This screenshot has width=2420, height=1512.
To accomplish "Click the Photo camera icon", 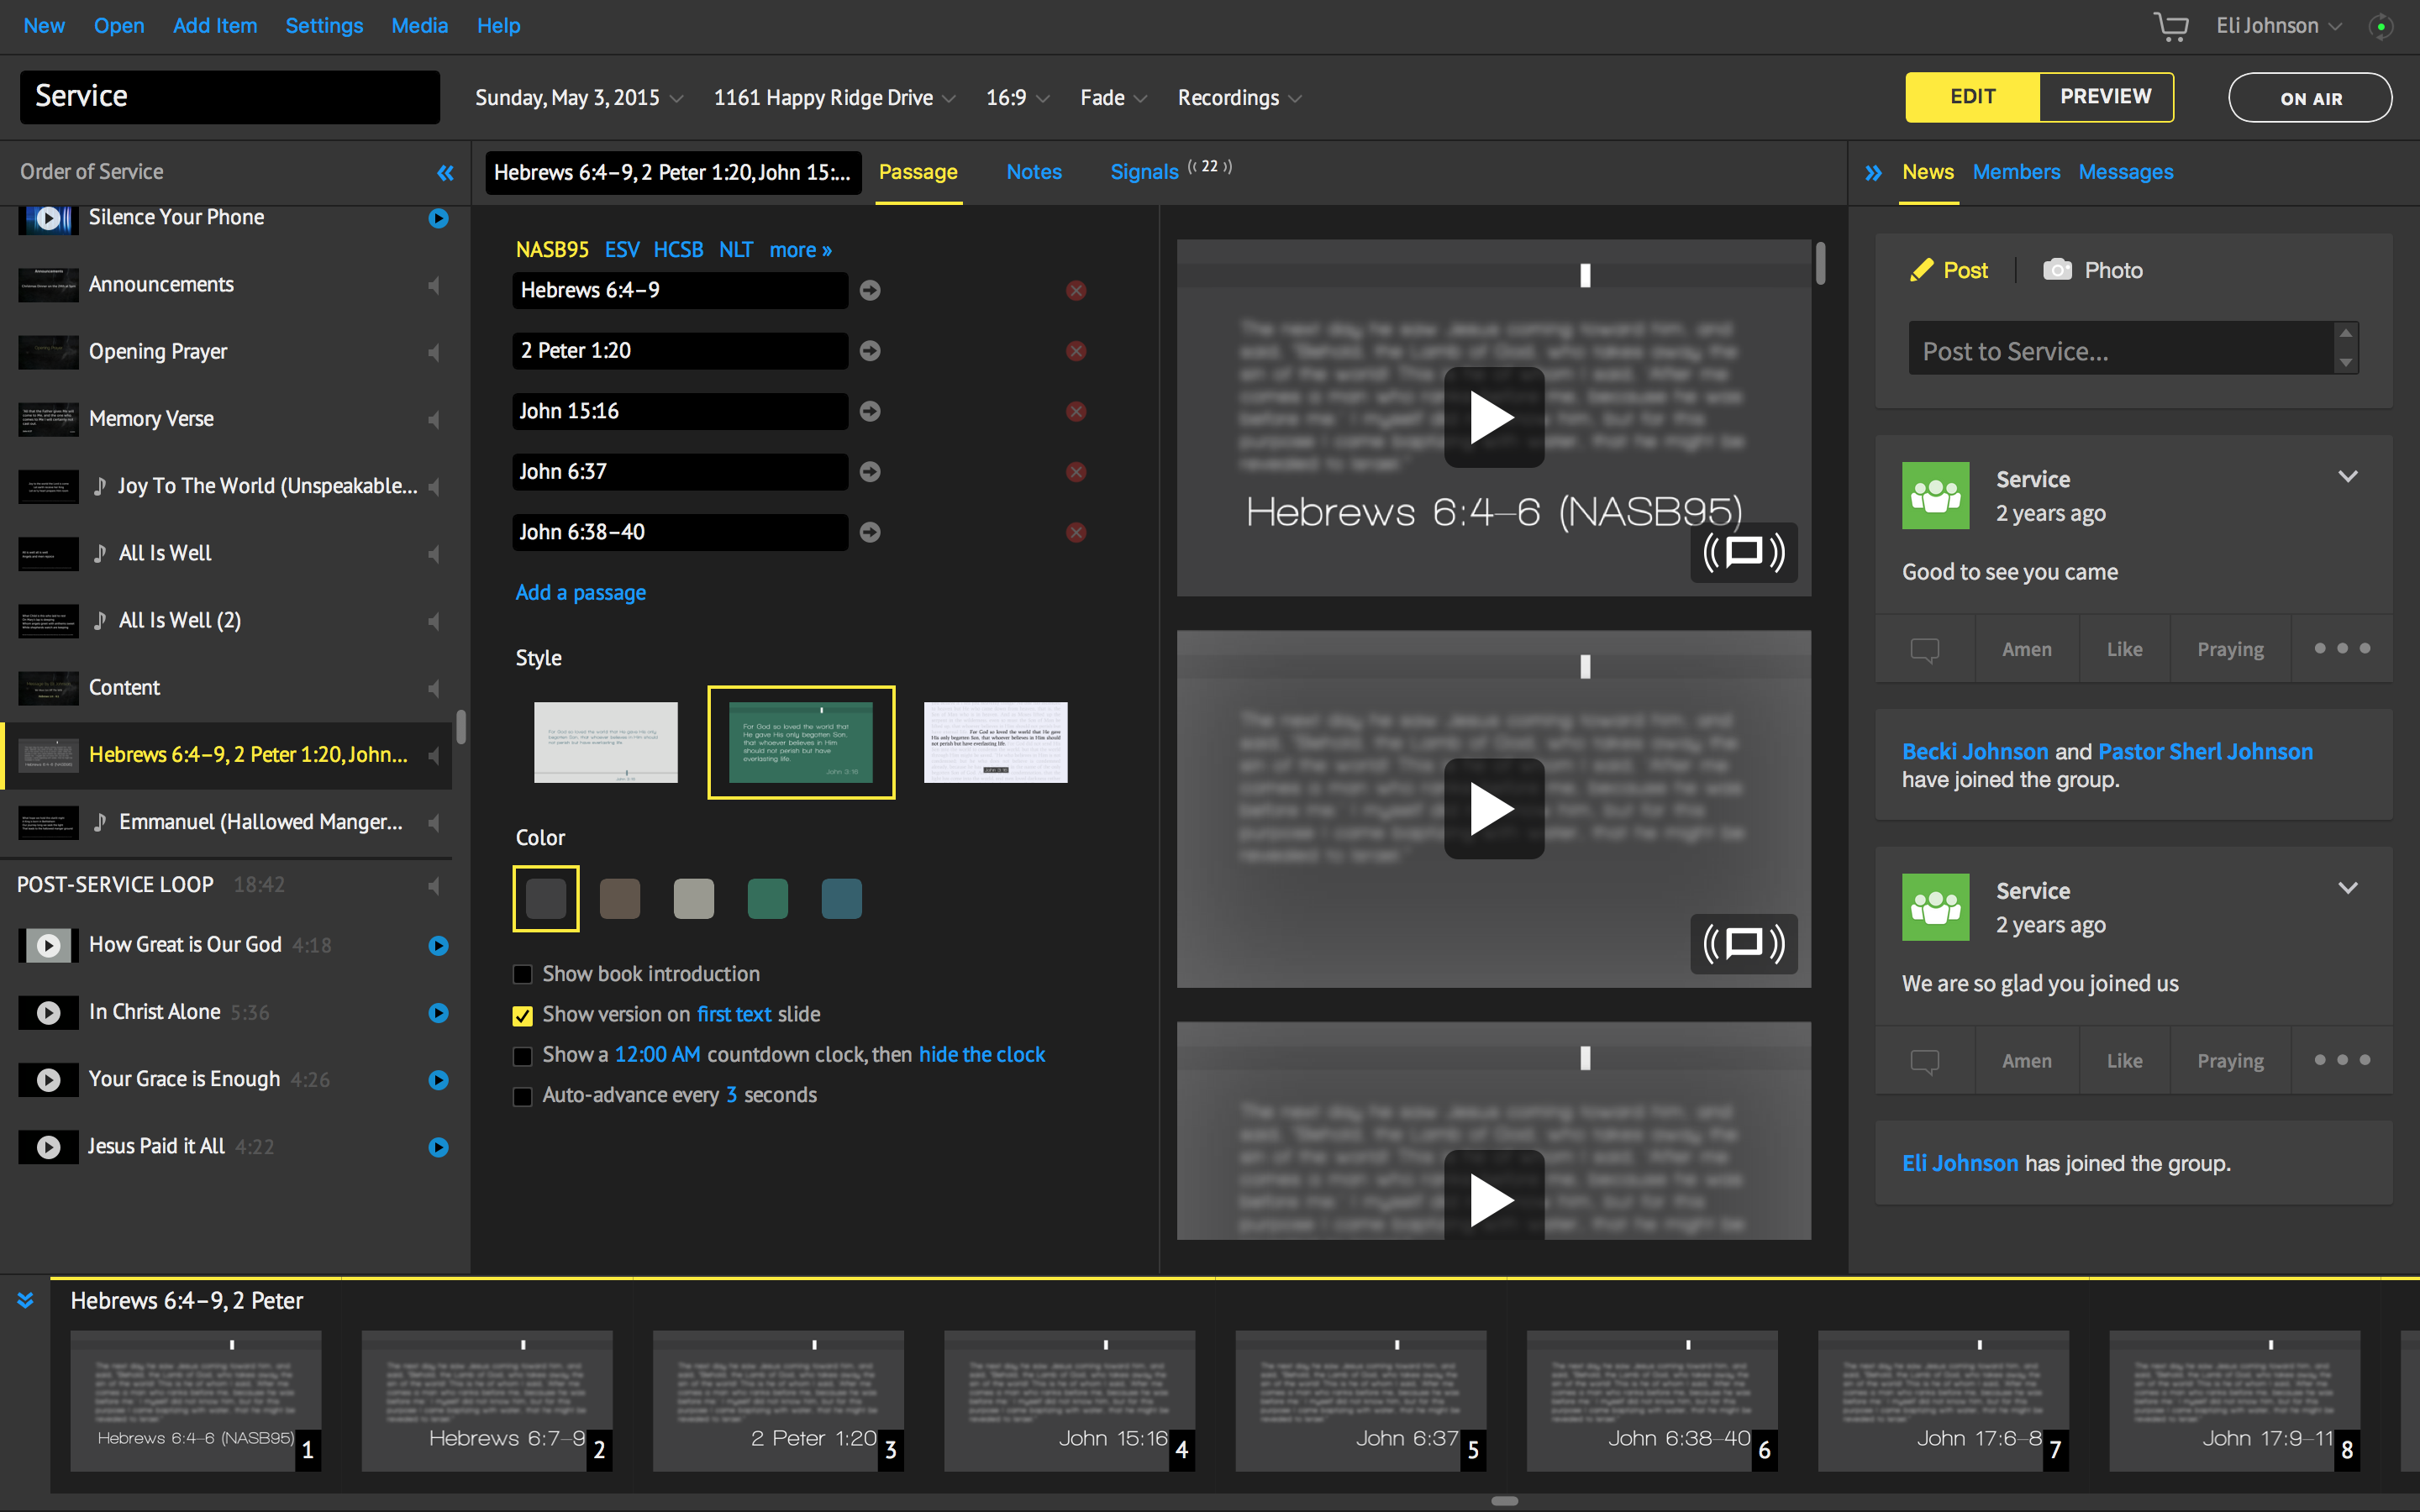I will (x=2057, y=270).
